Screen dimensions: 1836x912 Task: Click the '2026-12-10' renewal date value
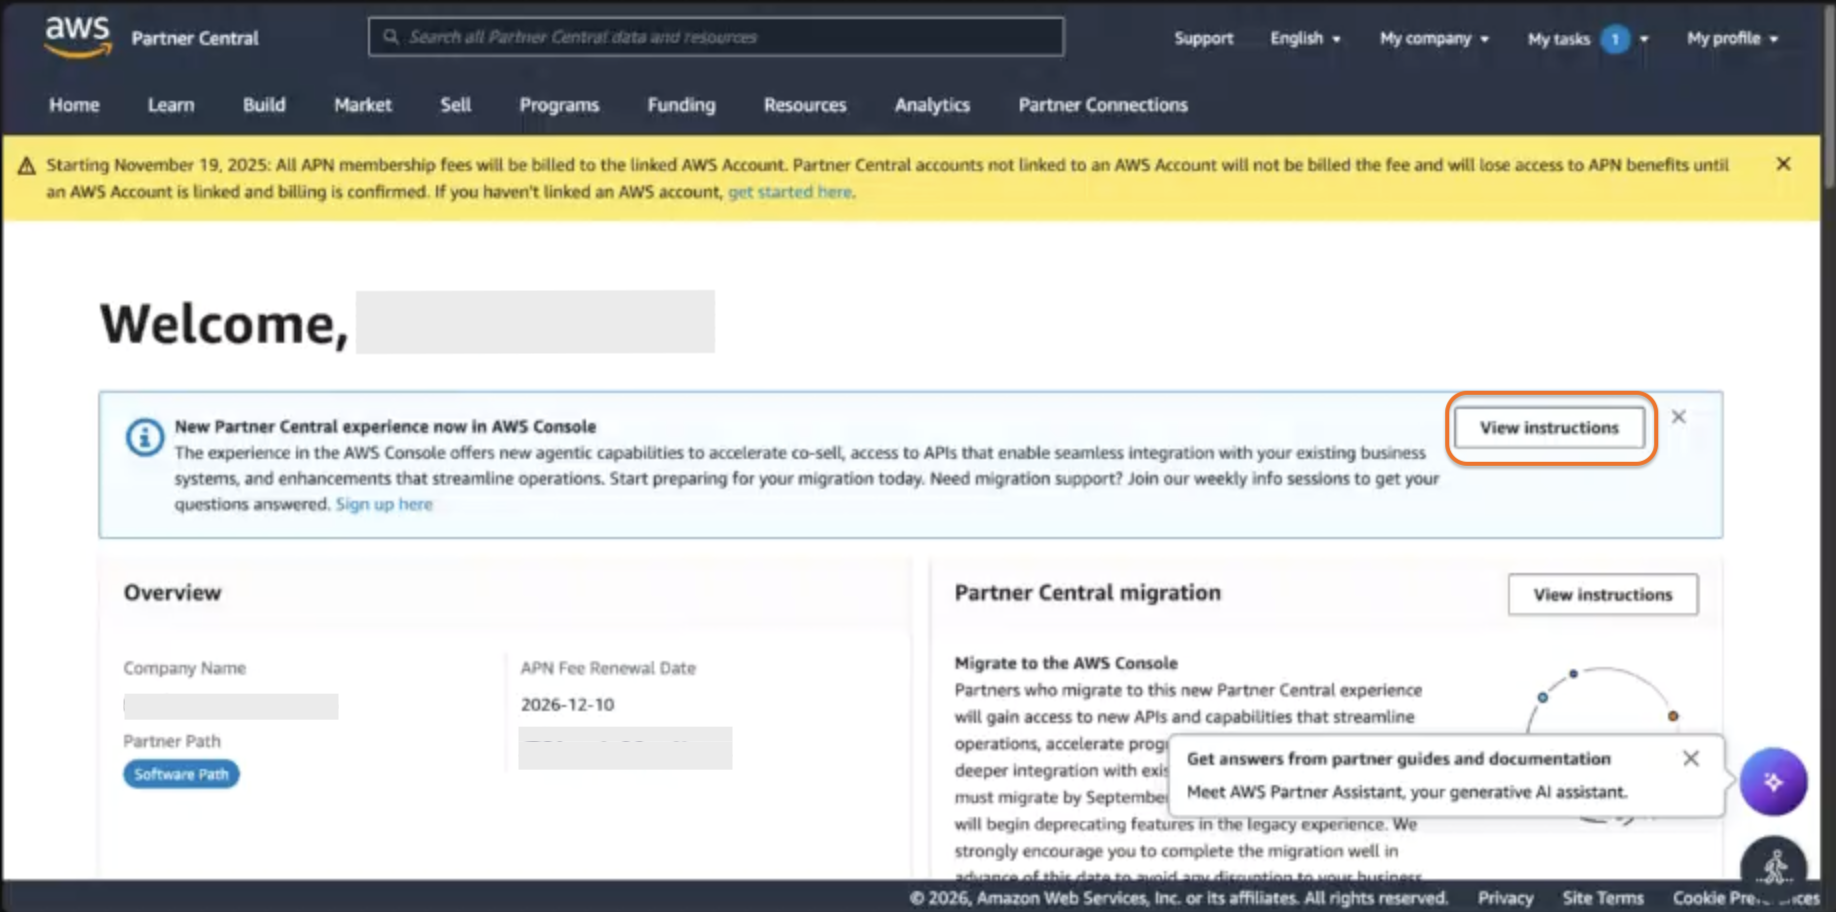point(567,704)
